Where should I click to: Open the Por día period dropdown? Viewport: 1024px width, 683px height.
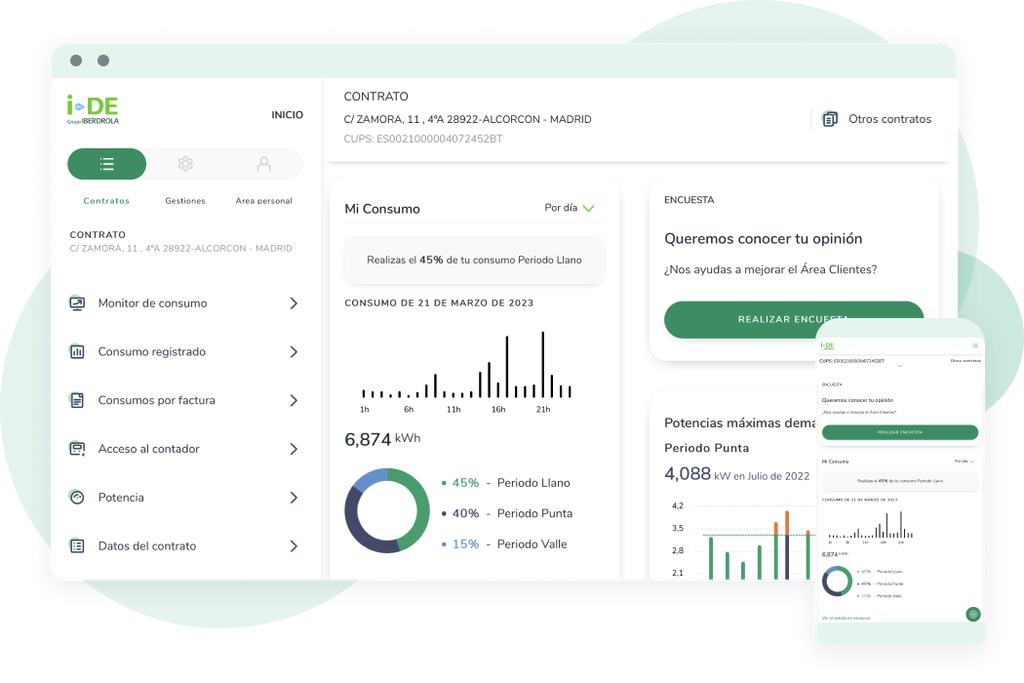click(569, 208)
